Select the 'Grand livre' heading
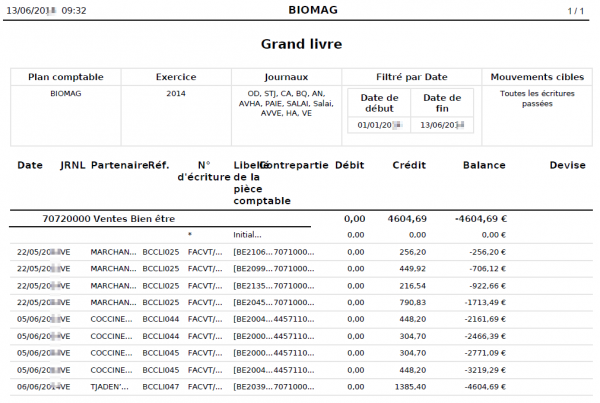Image resolution: width=600 pixels, height=403 pixels. [x=302, y=44]
